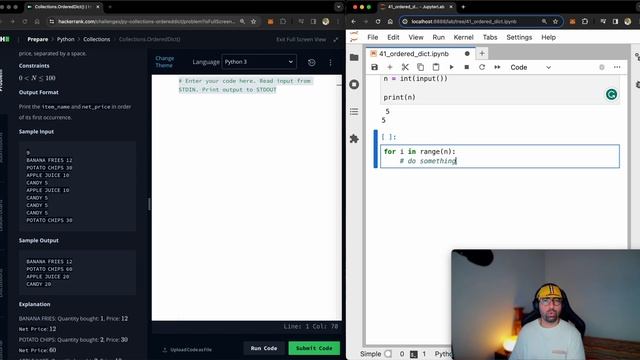This screenshot has width=640, height=360.
Task: Open the Kernel menu
Action: (463, 37)
